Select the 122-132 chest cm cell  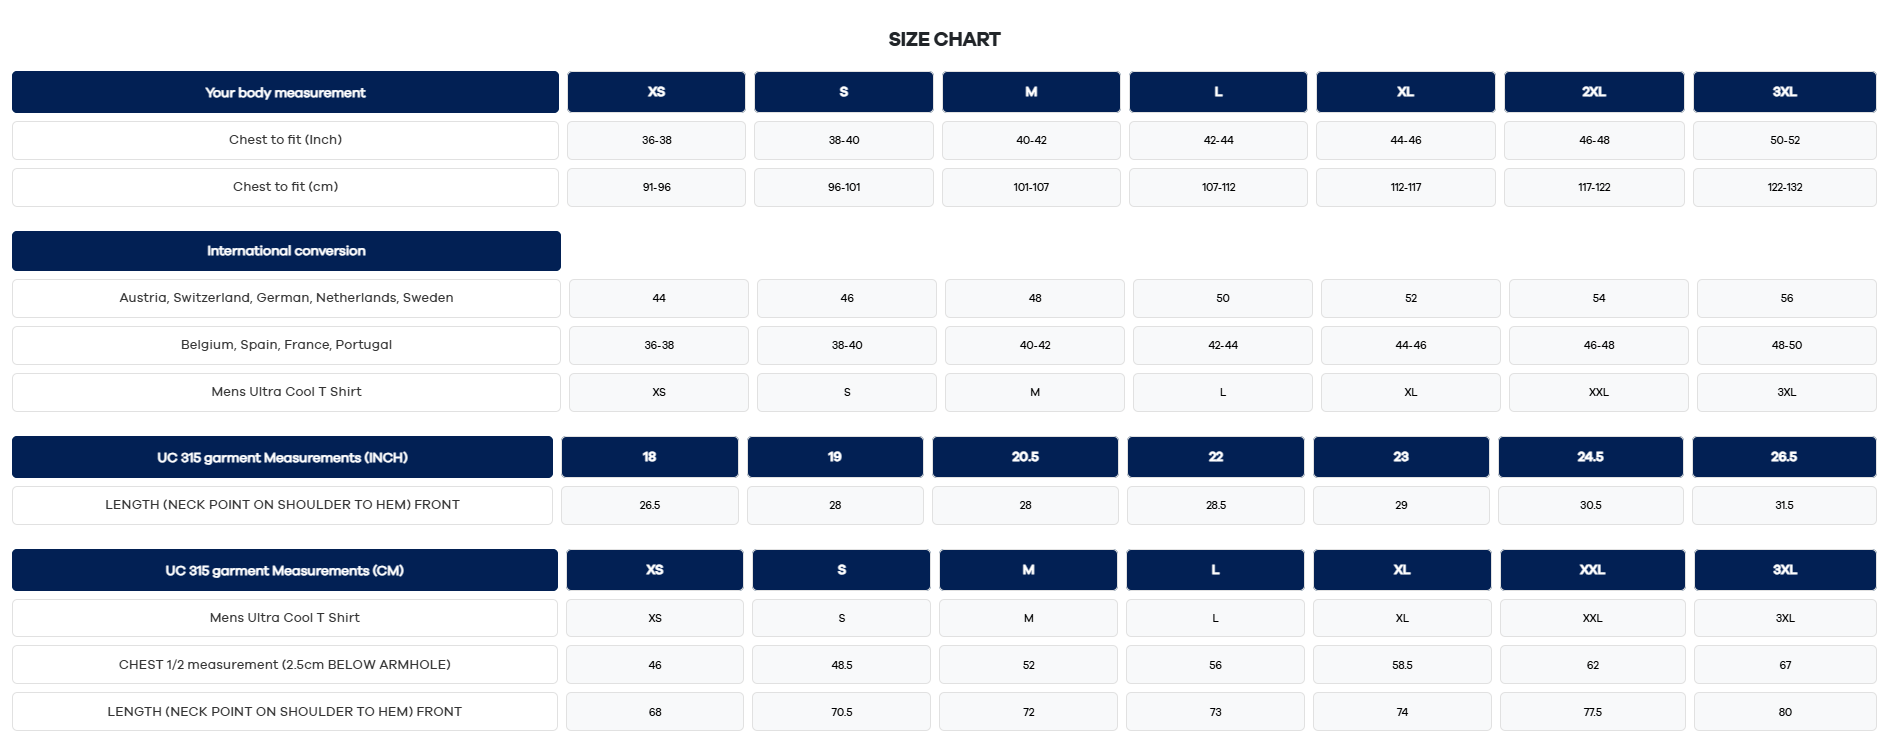coord(1784,187)
